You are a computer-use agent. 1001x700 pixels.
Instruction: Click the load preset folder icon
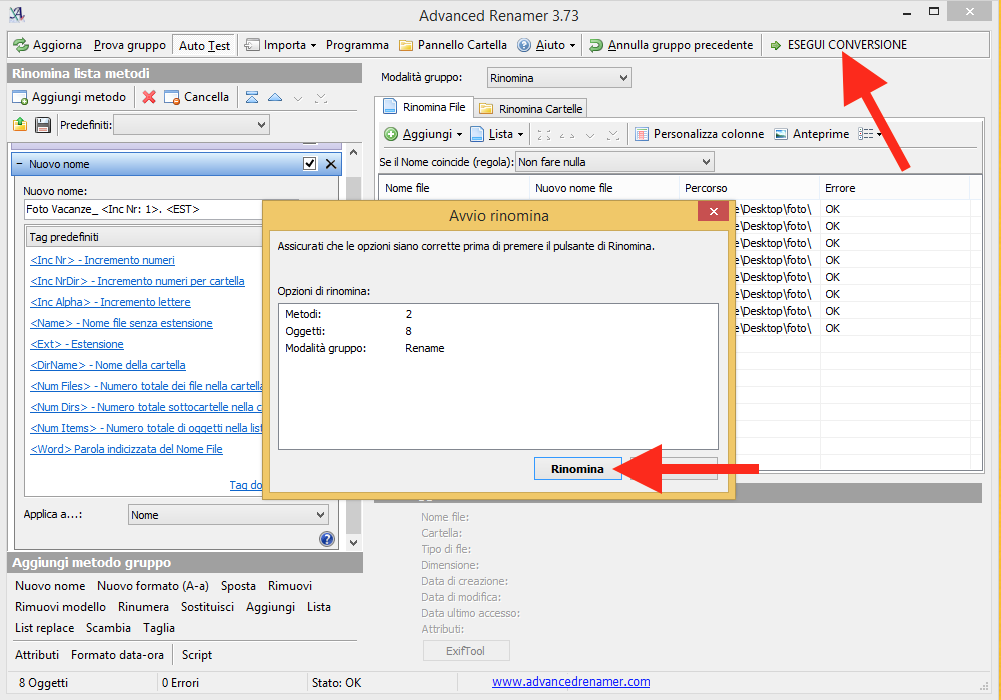[20, 124]
